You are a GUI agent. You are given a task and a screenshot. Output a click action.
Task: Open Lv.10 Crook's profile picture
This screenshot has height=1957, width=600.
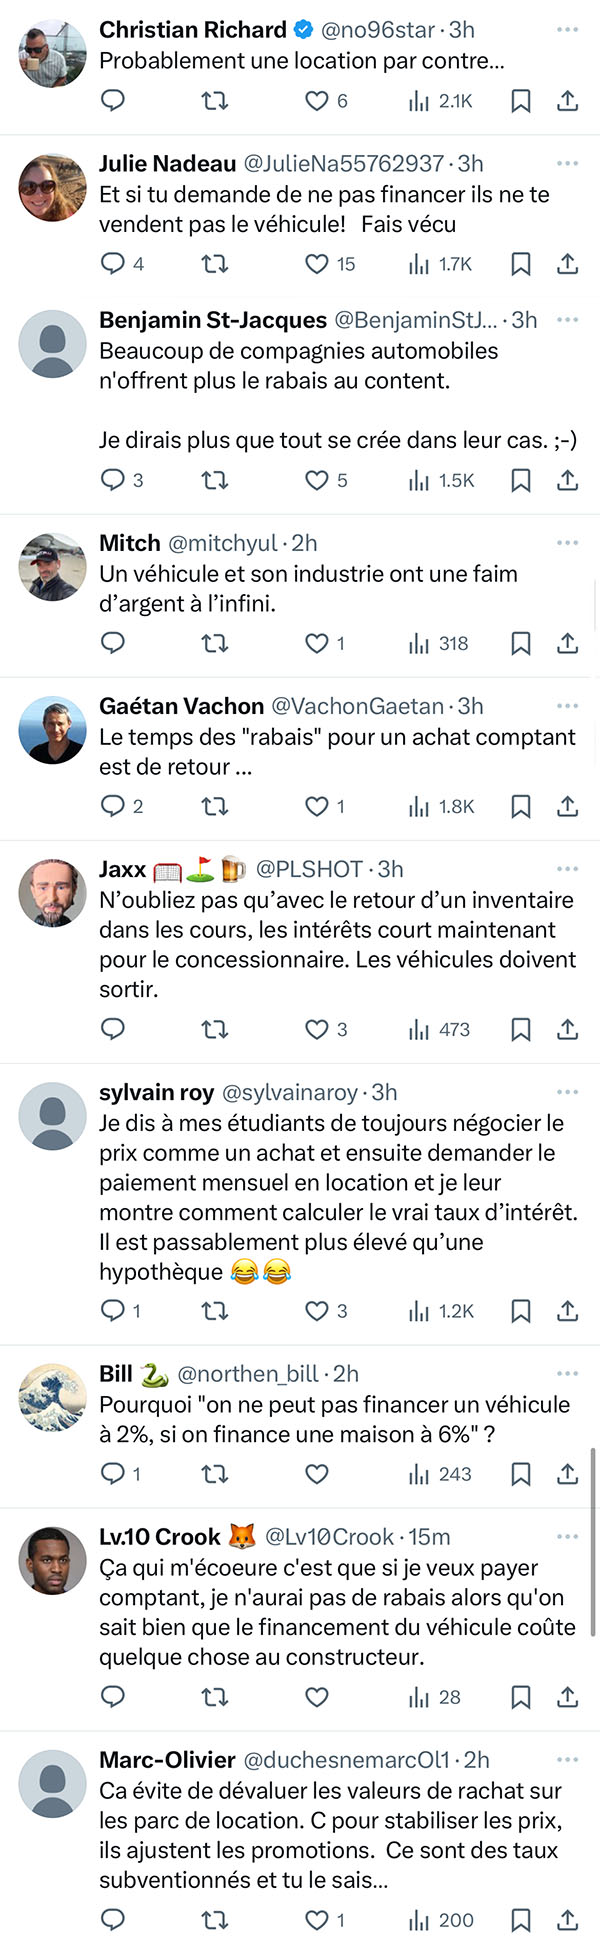(53, 1560)
